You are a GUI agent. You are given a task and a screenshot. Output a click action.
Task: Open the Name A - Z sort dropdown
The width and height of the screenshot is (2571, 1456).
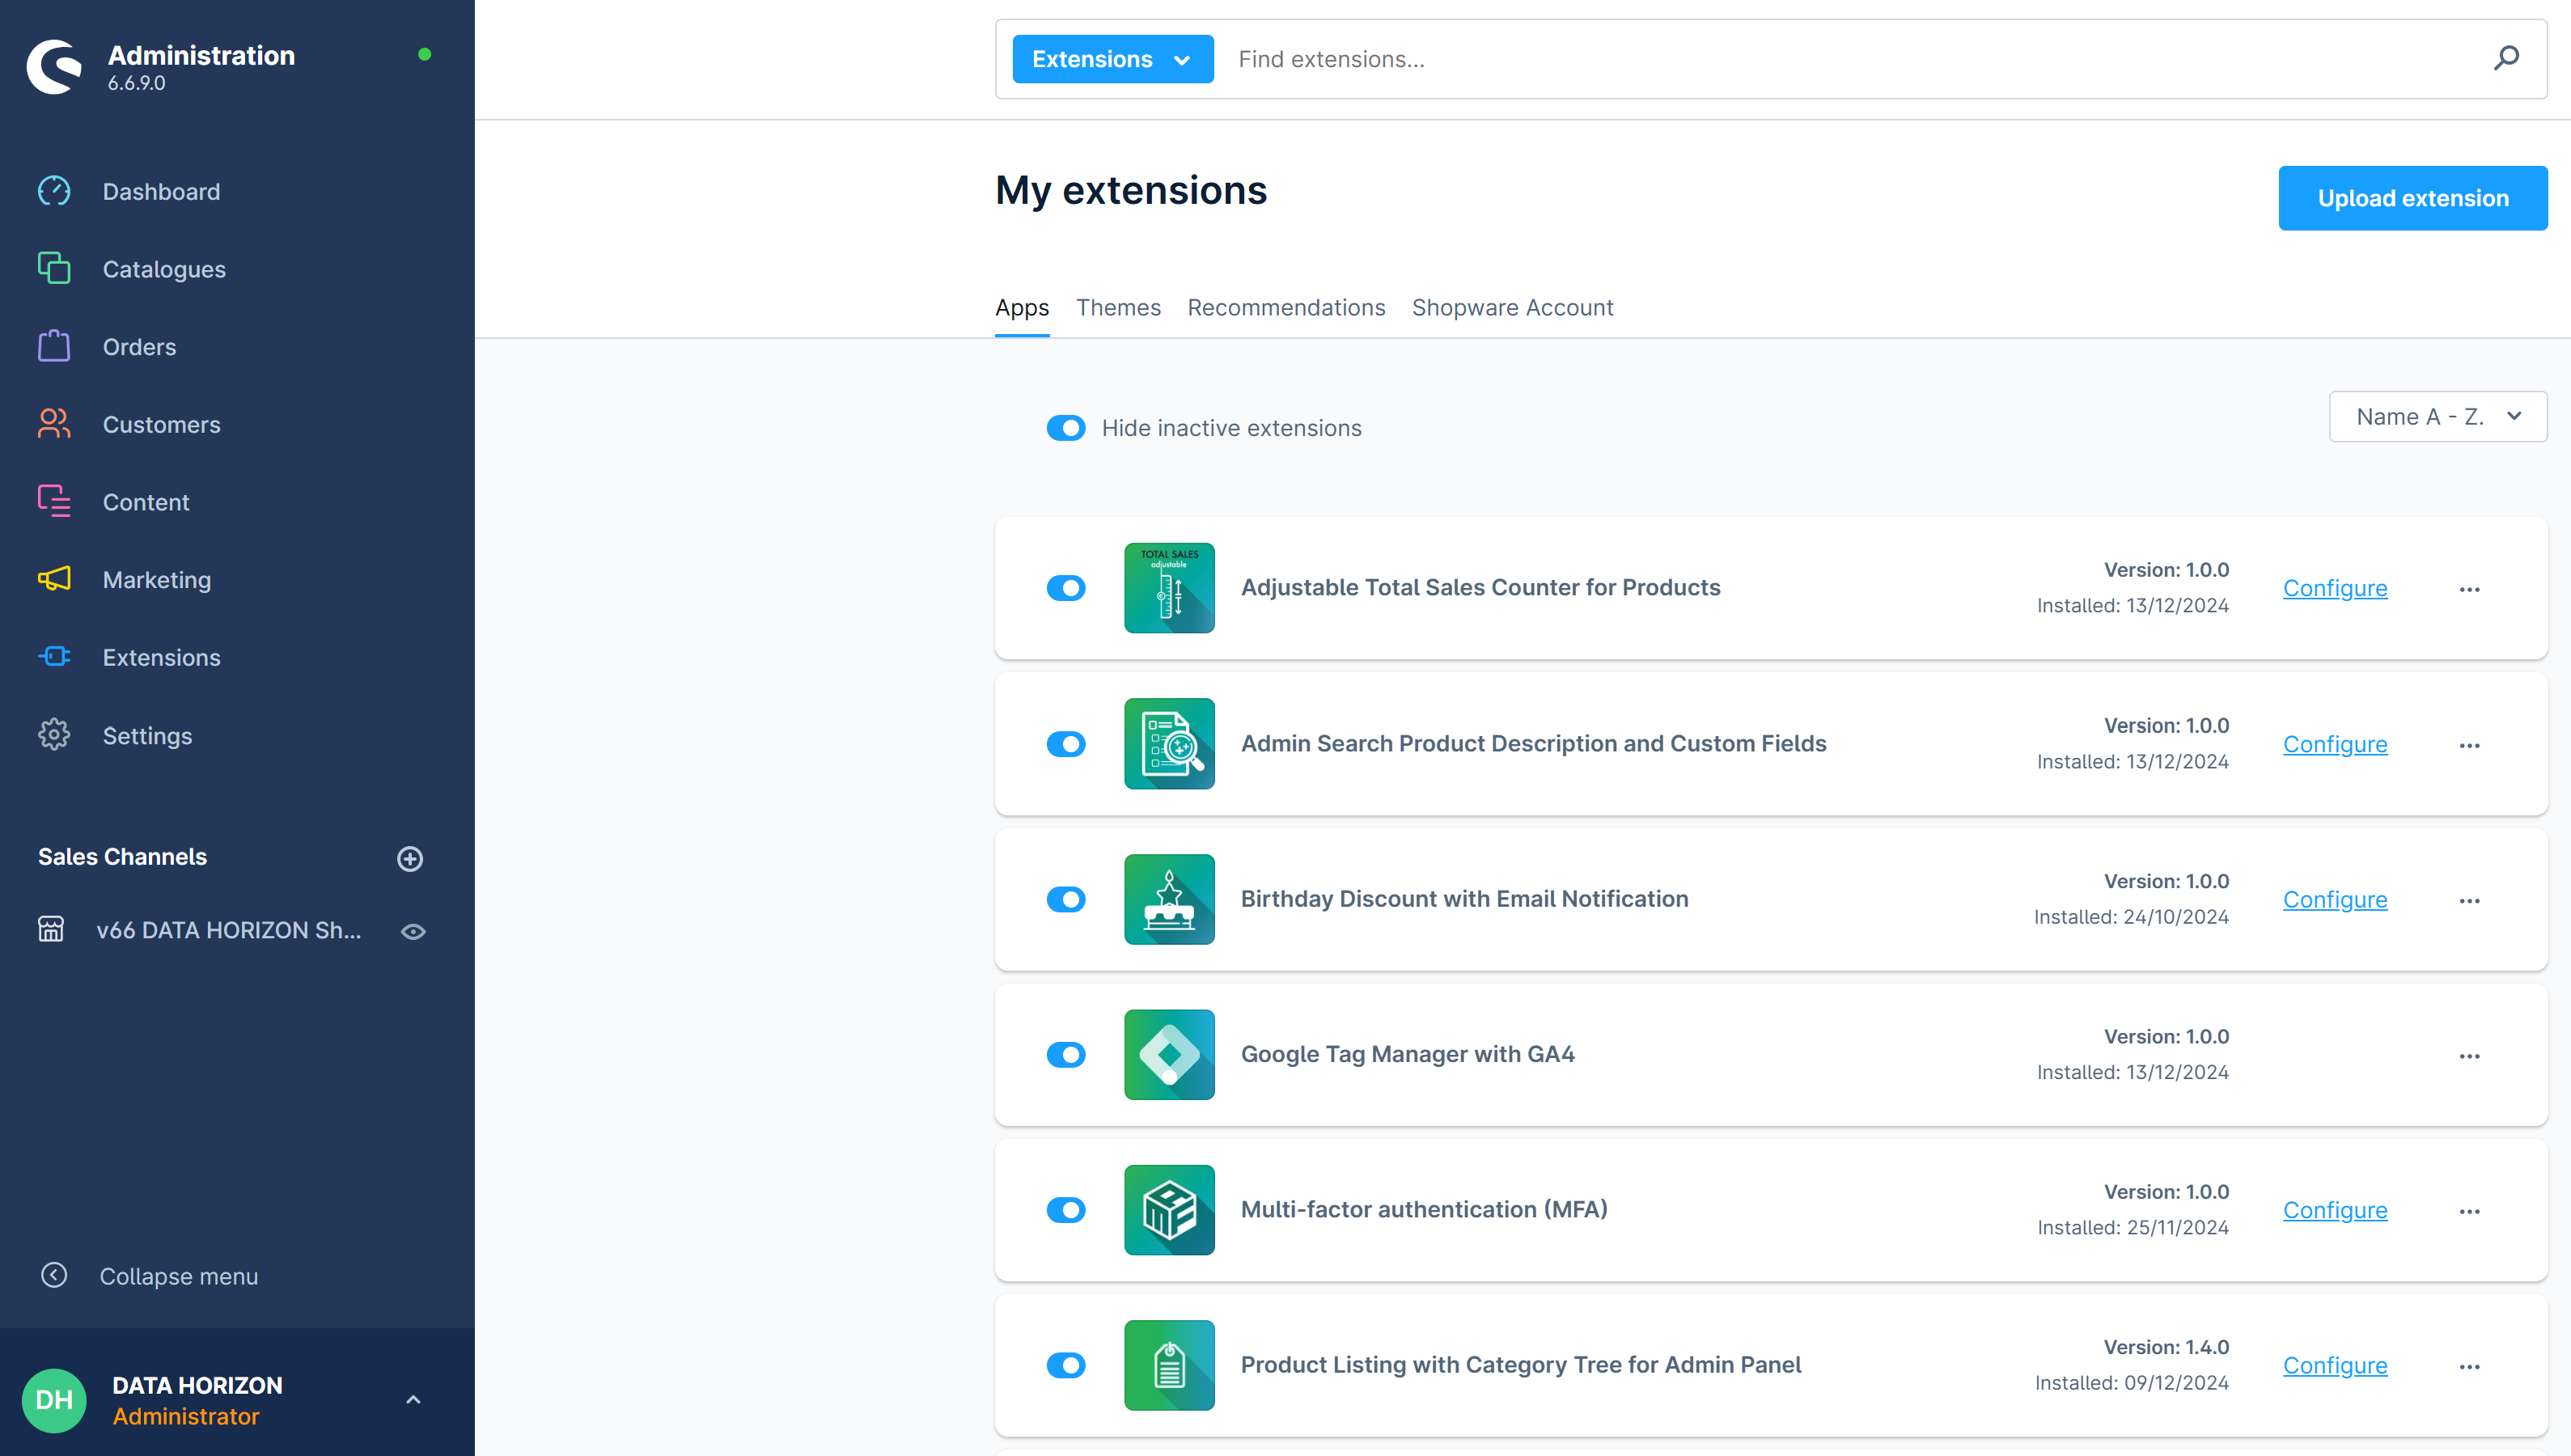(2437, 416)
